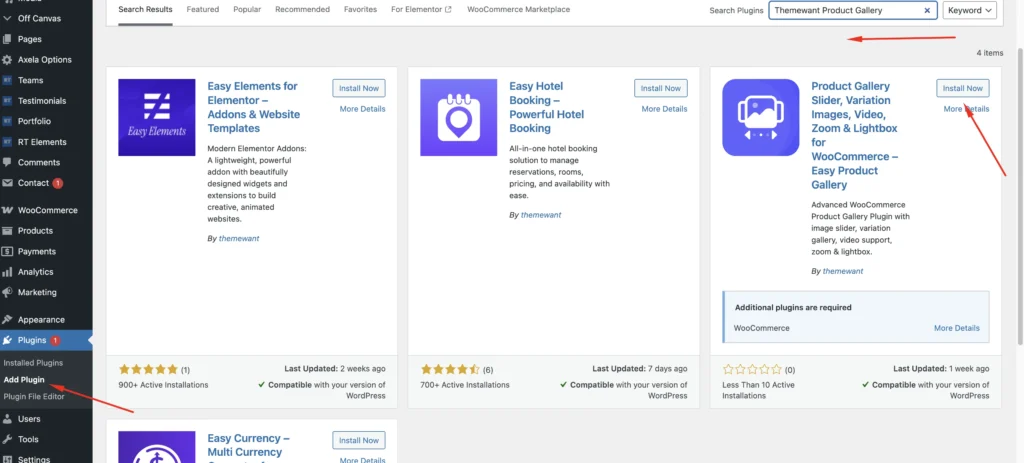Click the Users person icon
This screenshot has width=1024, height=463.
click(7, 419)
